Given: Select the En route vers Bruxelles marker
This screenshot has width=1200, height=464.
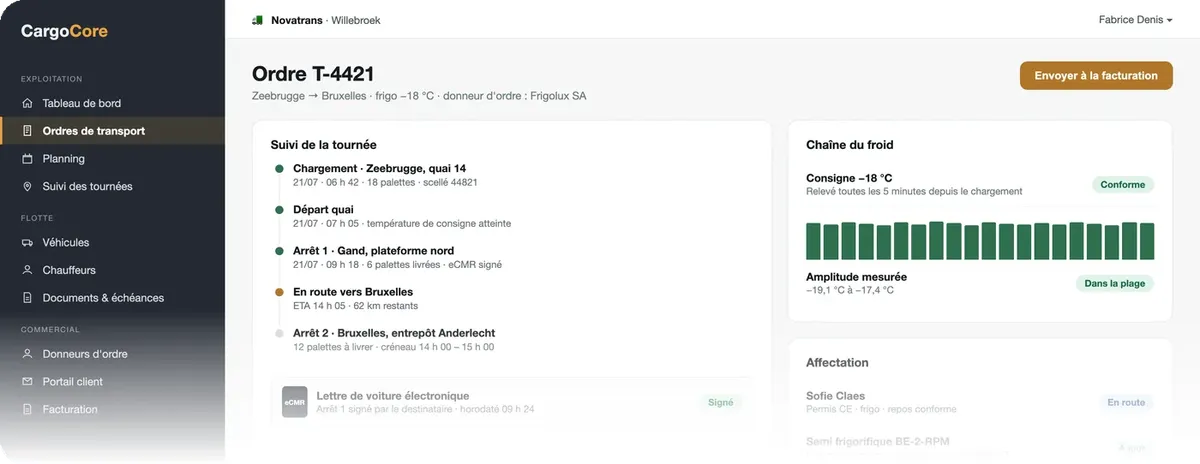Looking at the screenshot, I should pyautogui.click(x=279, y=292).
